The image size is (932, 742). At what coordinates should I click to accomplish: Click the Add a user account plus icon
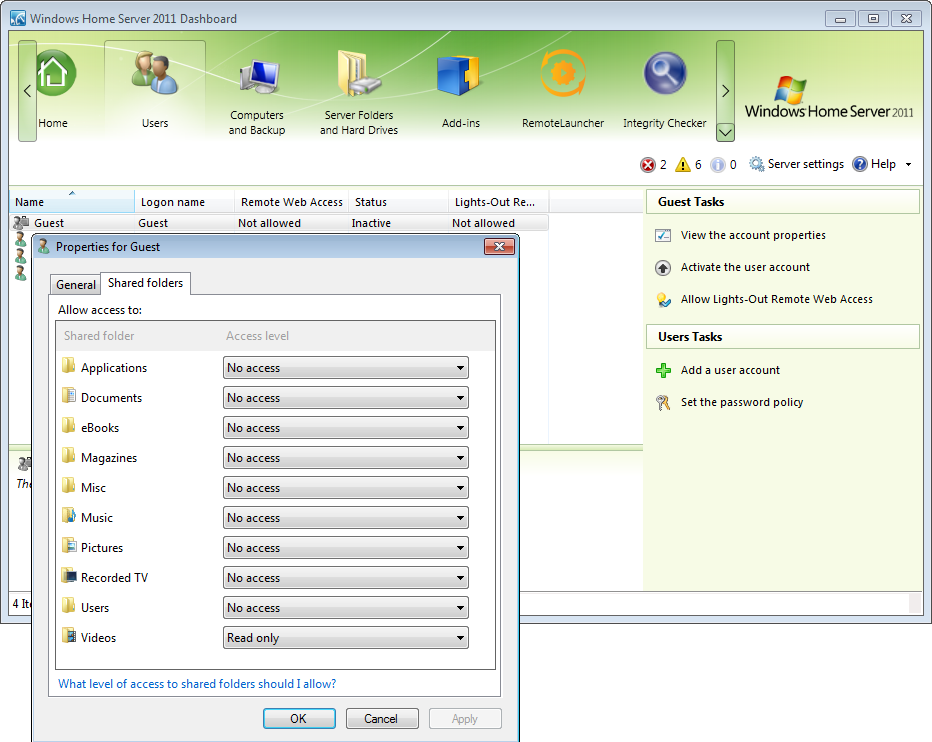(663, 370)
